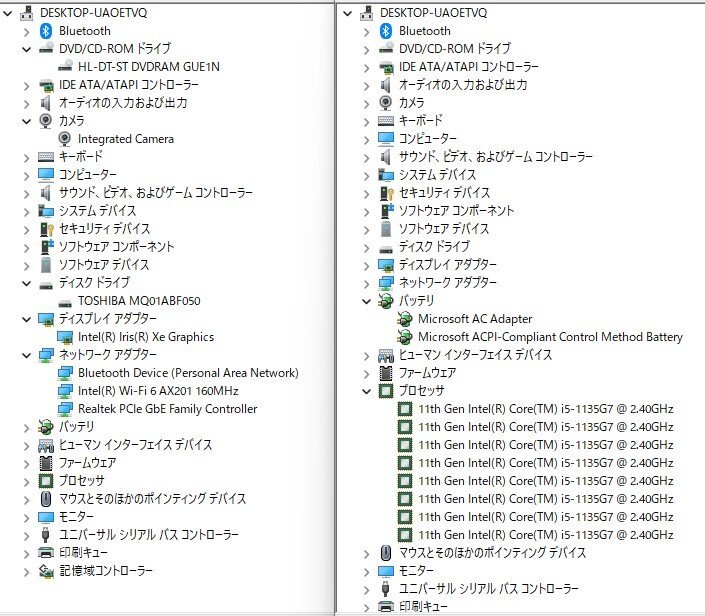The width and height of the screenshot is (705, 616).
Task: Click the TOSHIBA MQ01ABF050 disk icon
Action: [65, 302]
